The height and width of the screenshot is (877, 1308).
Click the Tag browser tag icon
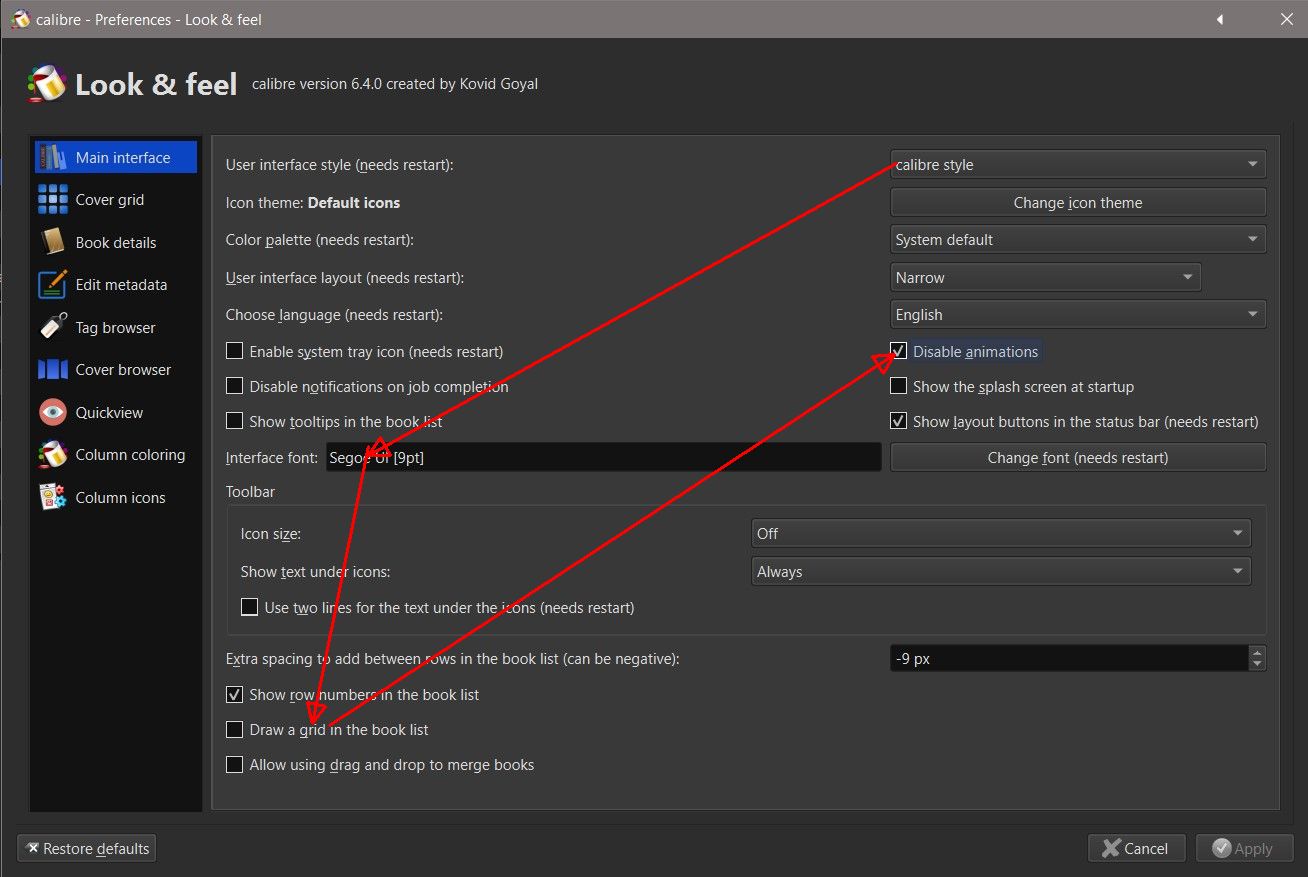coord(52,327)
